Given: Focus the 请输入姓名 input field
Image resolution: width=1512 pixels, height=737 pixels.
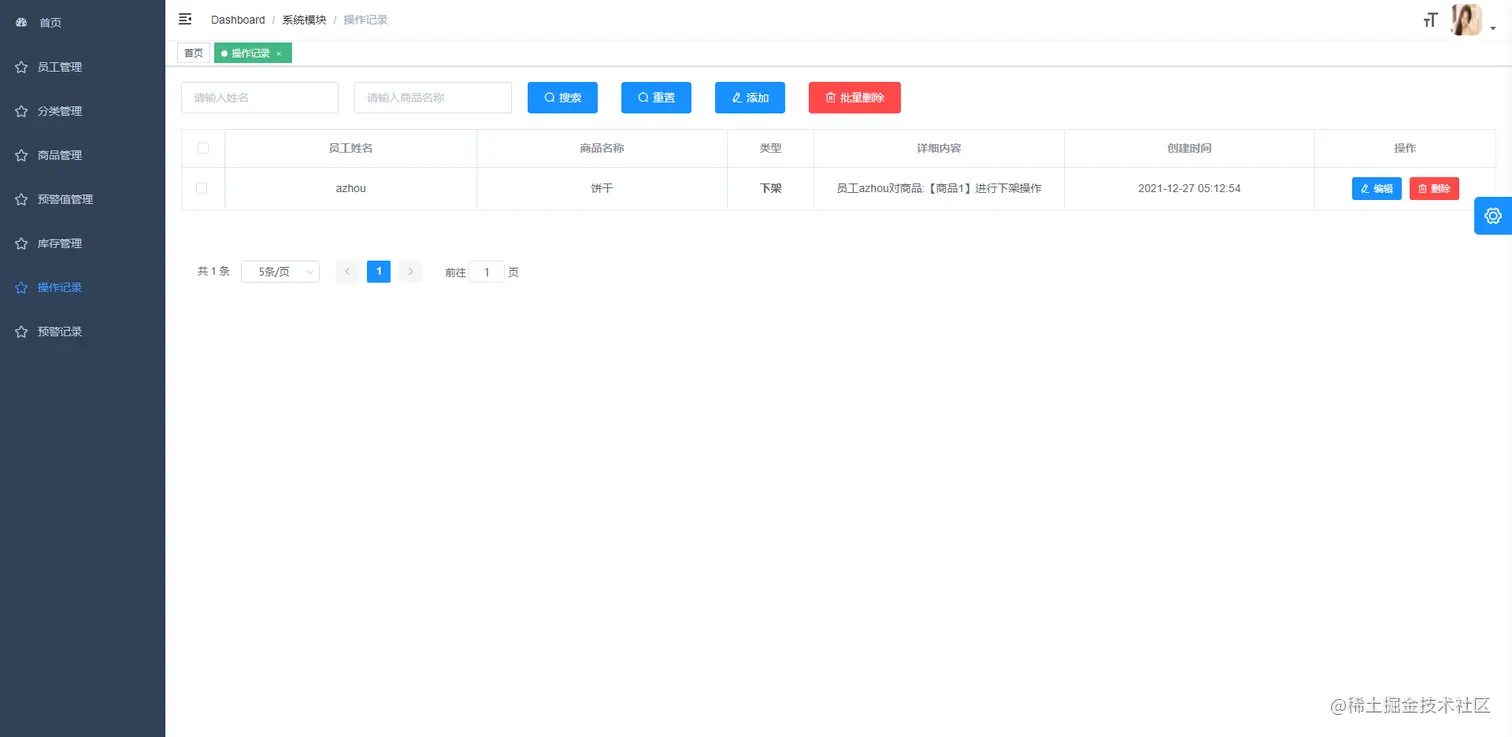Looking at the screenshot, I should [260, 98].
